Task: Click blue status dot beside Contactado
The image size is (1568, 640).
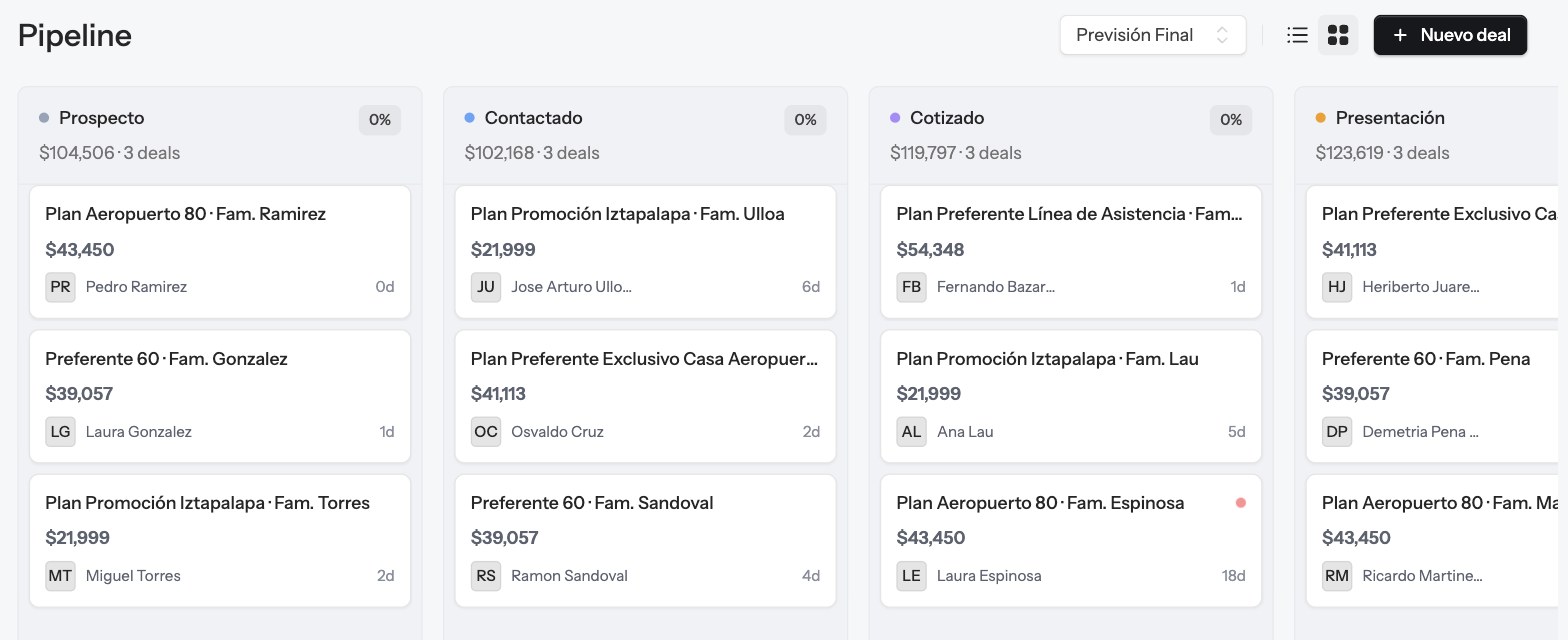Action: pyautogui.click(x=470, y=118)
